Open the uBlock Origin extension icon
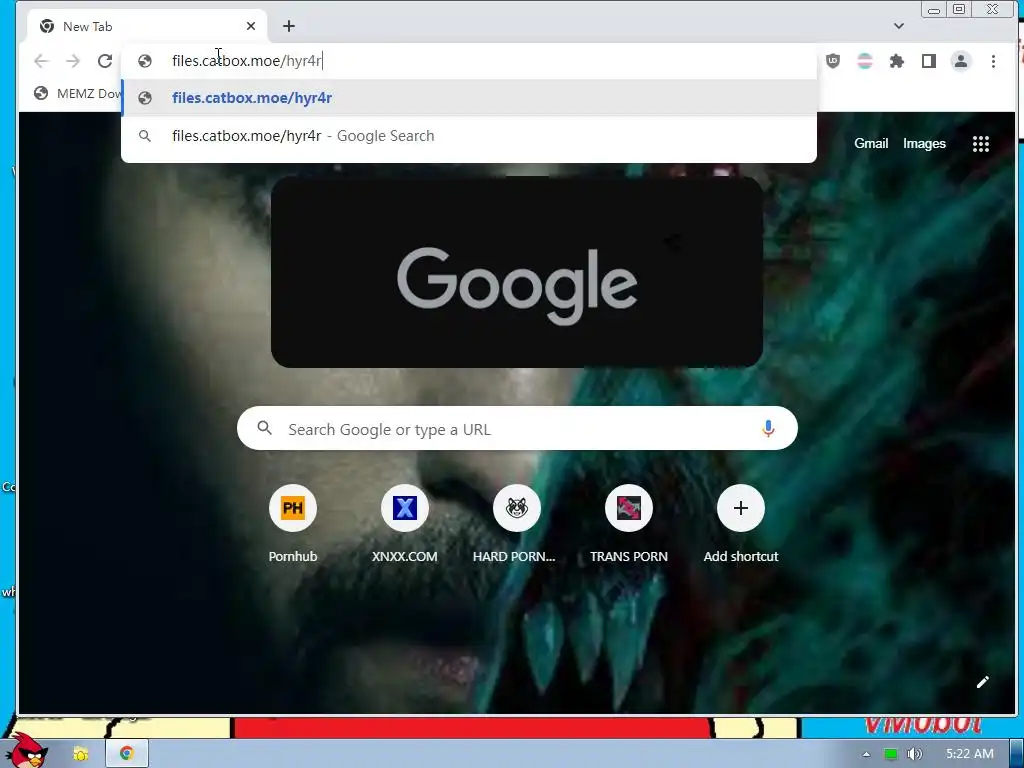 tap(833, 61)
